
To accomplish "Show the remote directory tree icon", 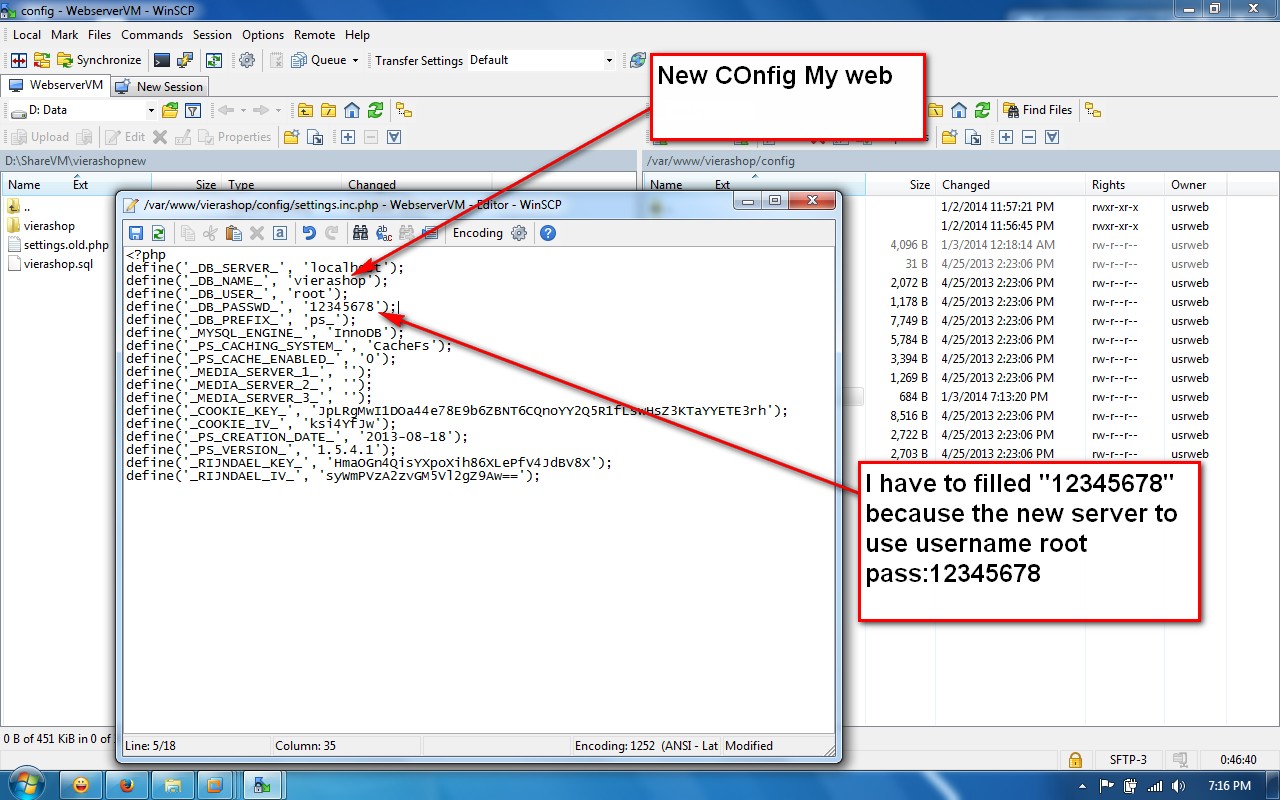I will (x=1093, y=110).
